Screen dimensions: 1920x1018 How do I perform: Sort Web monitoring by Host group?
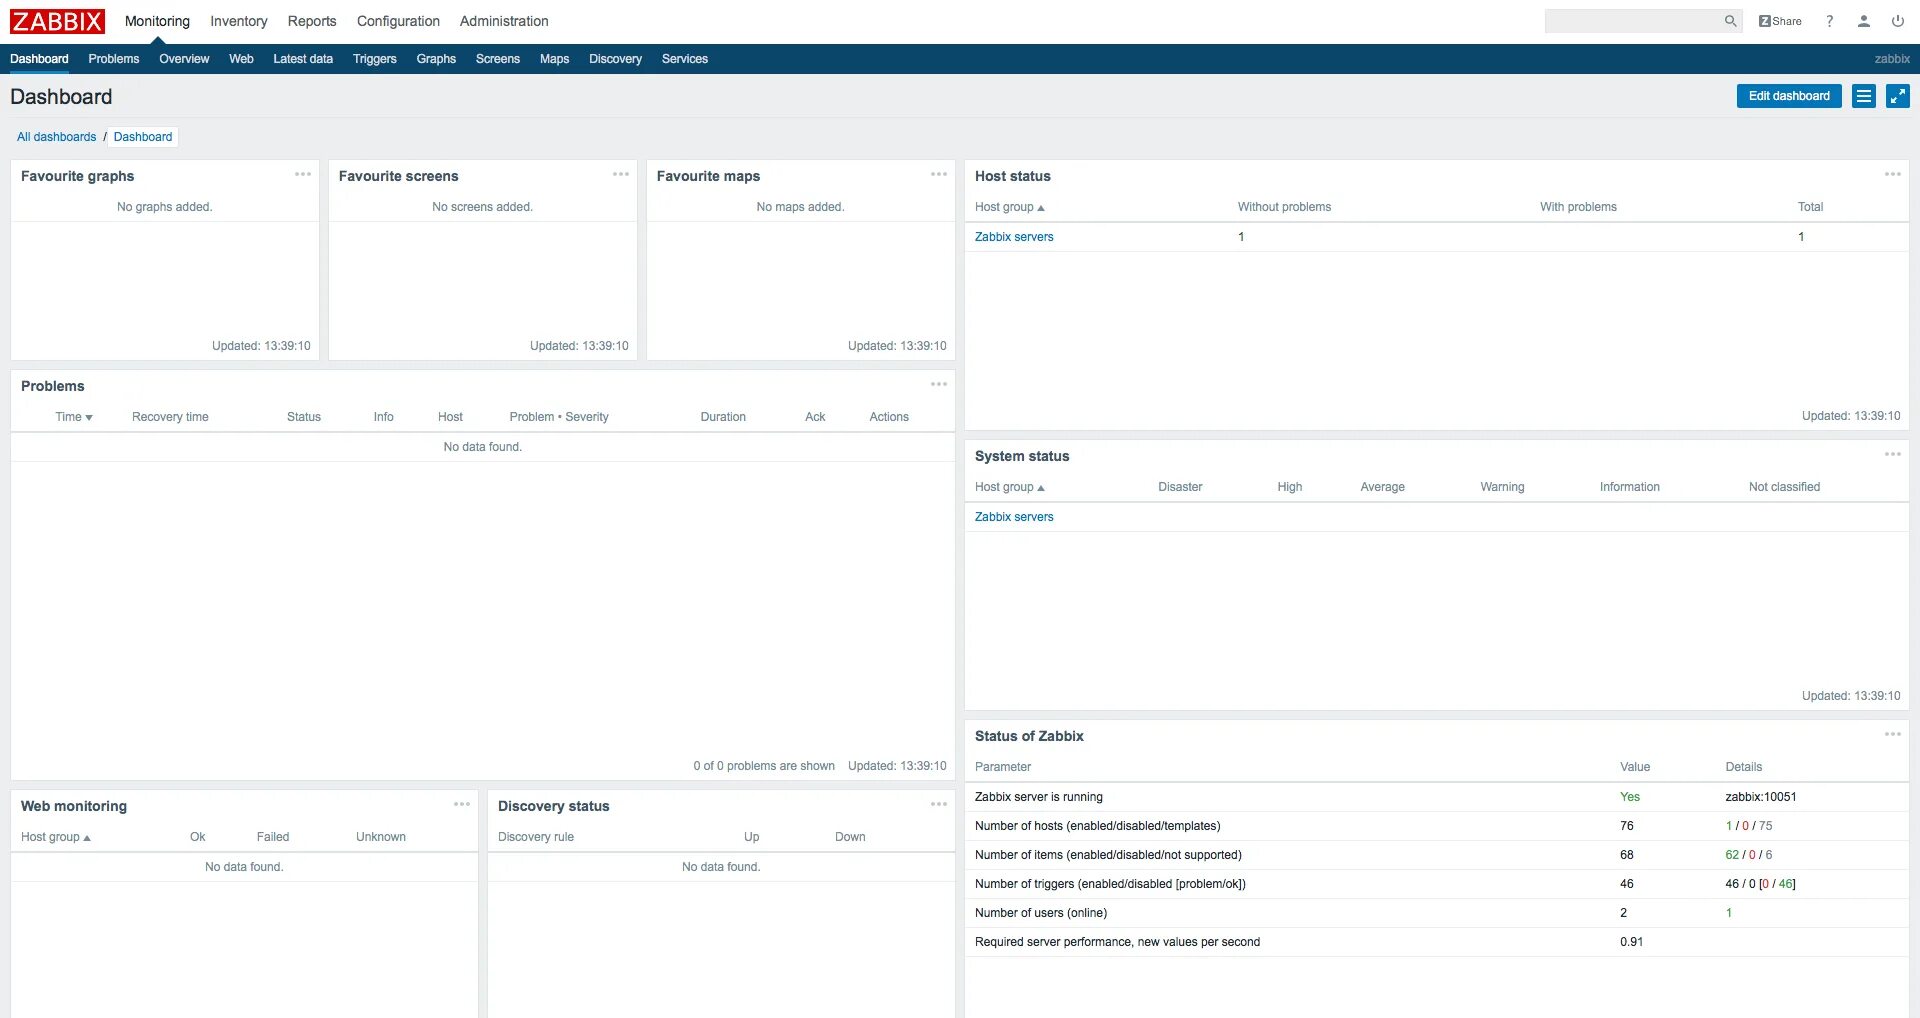[56, 837]
